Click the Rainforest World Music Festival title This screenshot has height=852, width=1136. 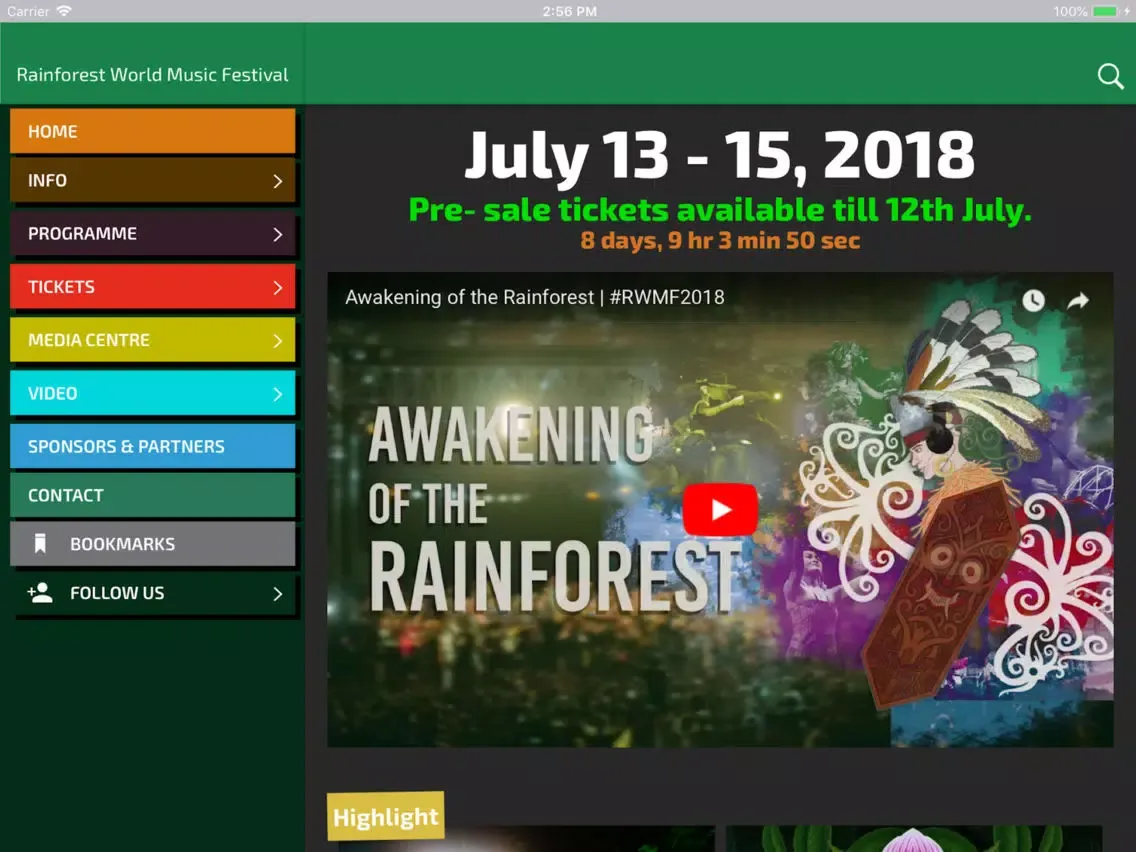(x=152, y=75)
